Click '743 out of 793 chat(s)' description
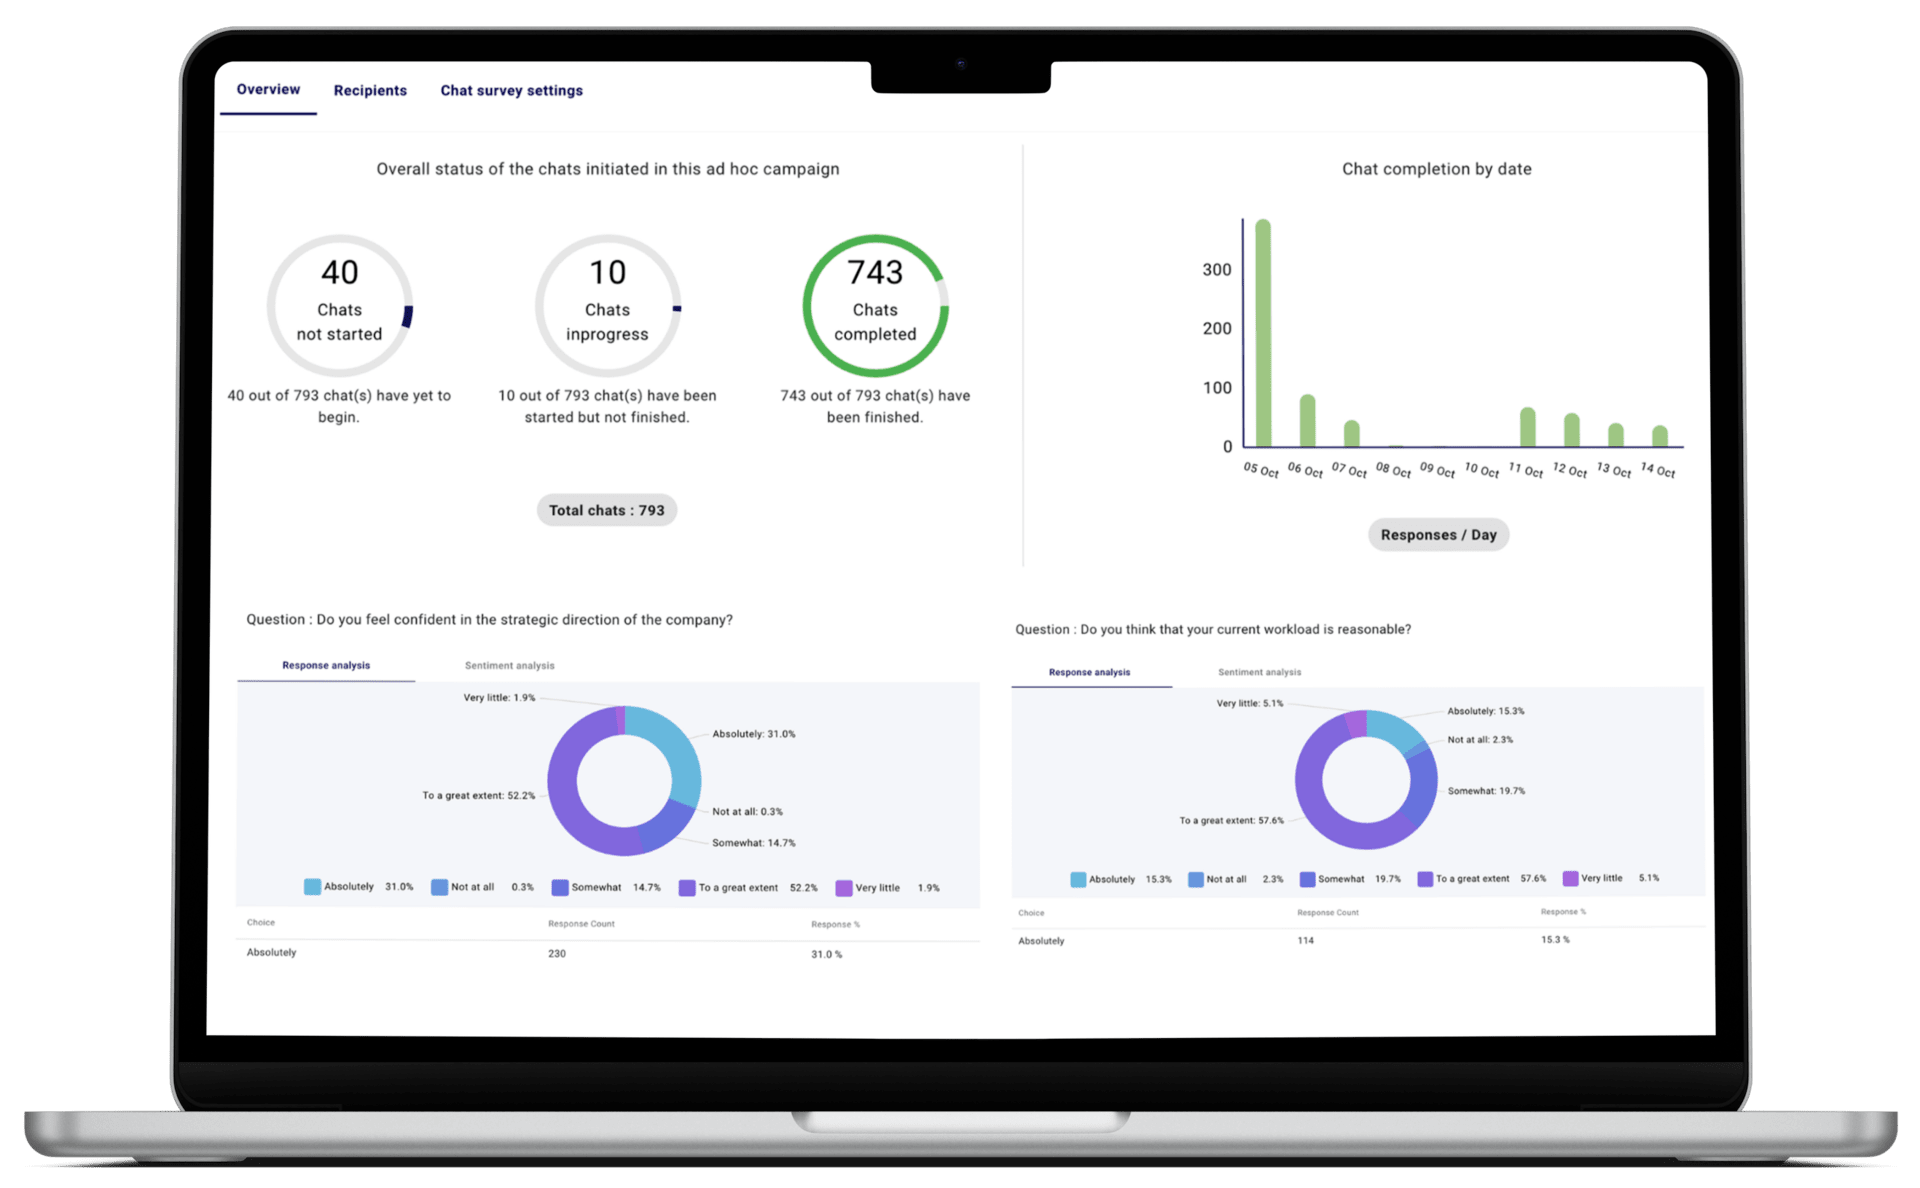Screen dimensions: 1920x1188 [x=875, y=406]
